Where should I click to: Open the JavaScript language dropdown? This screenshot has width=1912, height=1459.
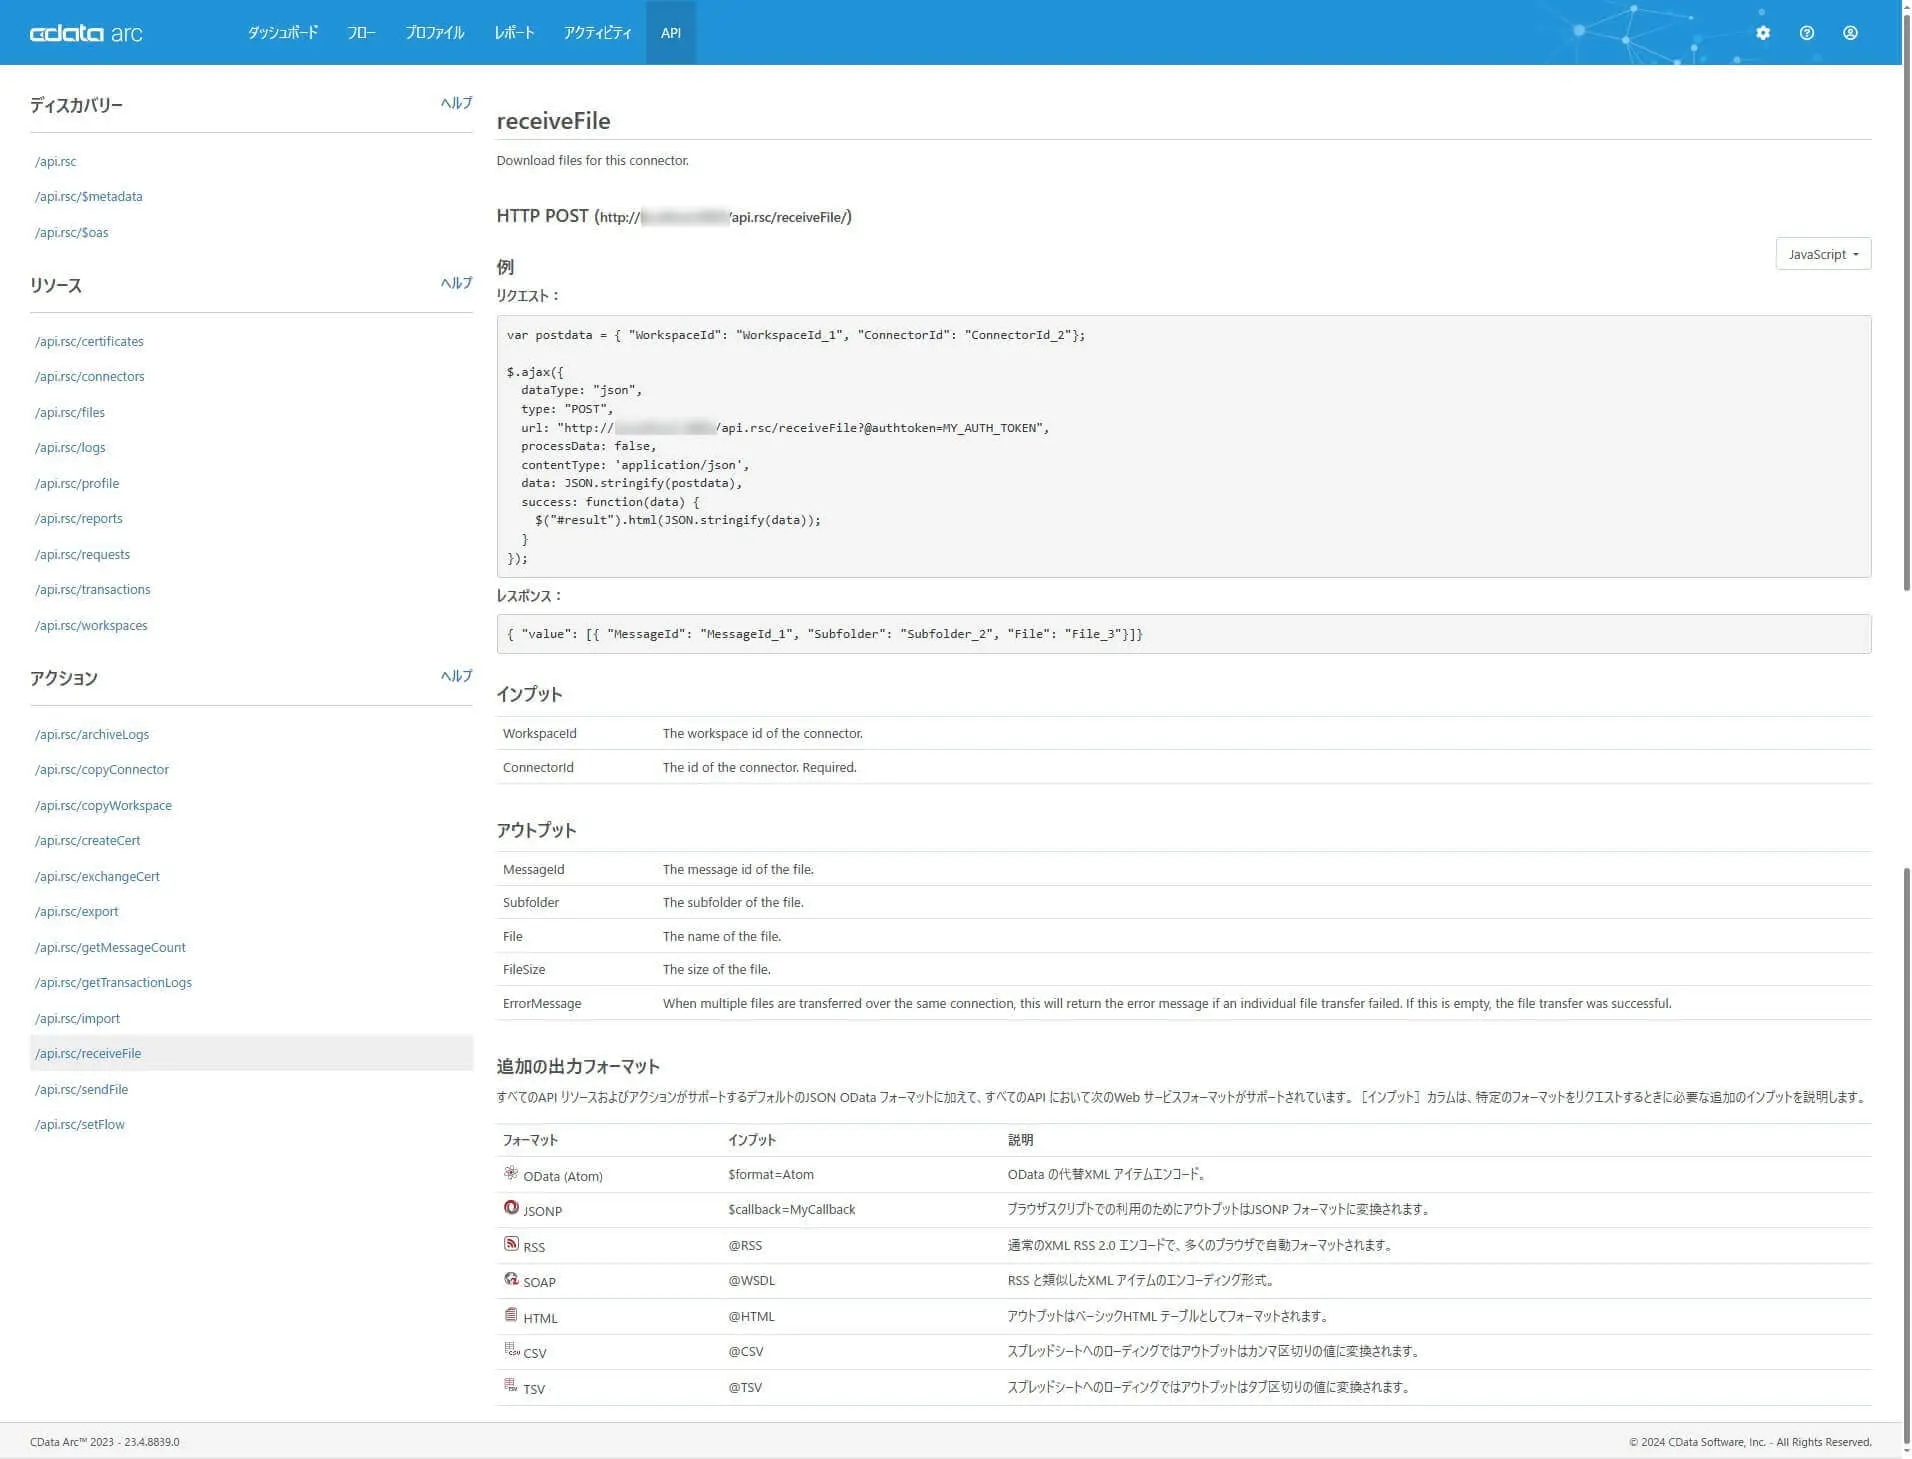pyautogui.click(x=1823, y=254)
